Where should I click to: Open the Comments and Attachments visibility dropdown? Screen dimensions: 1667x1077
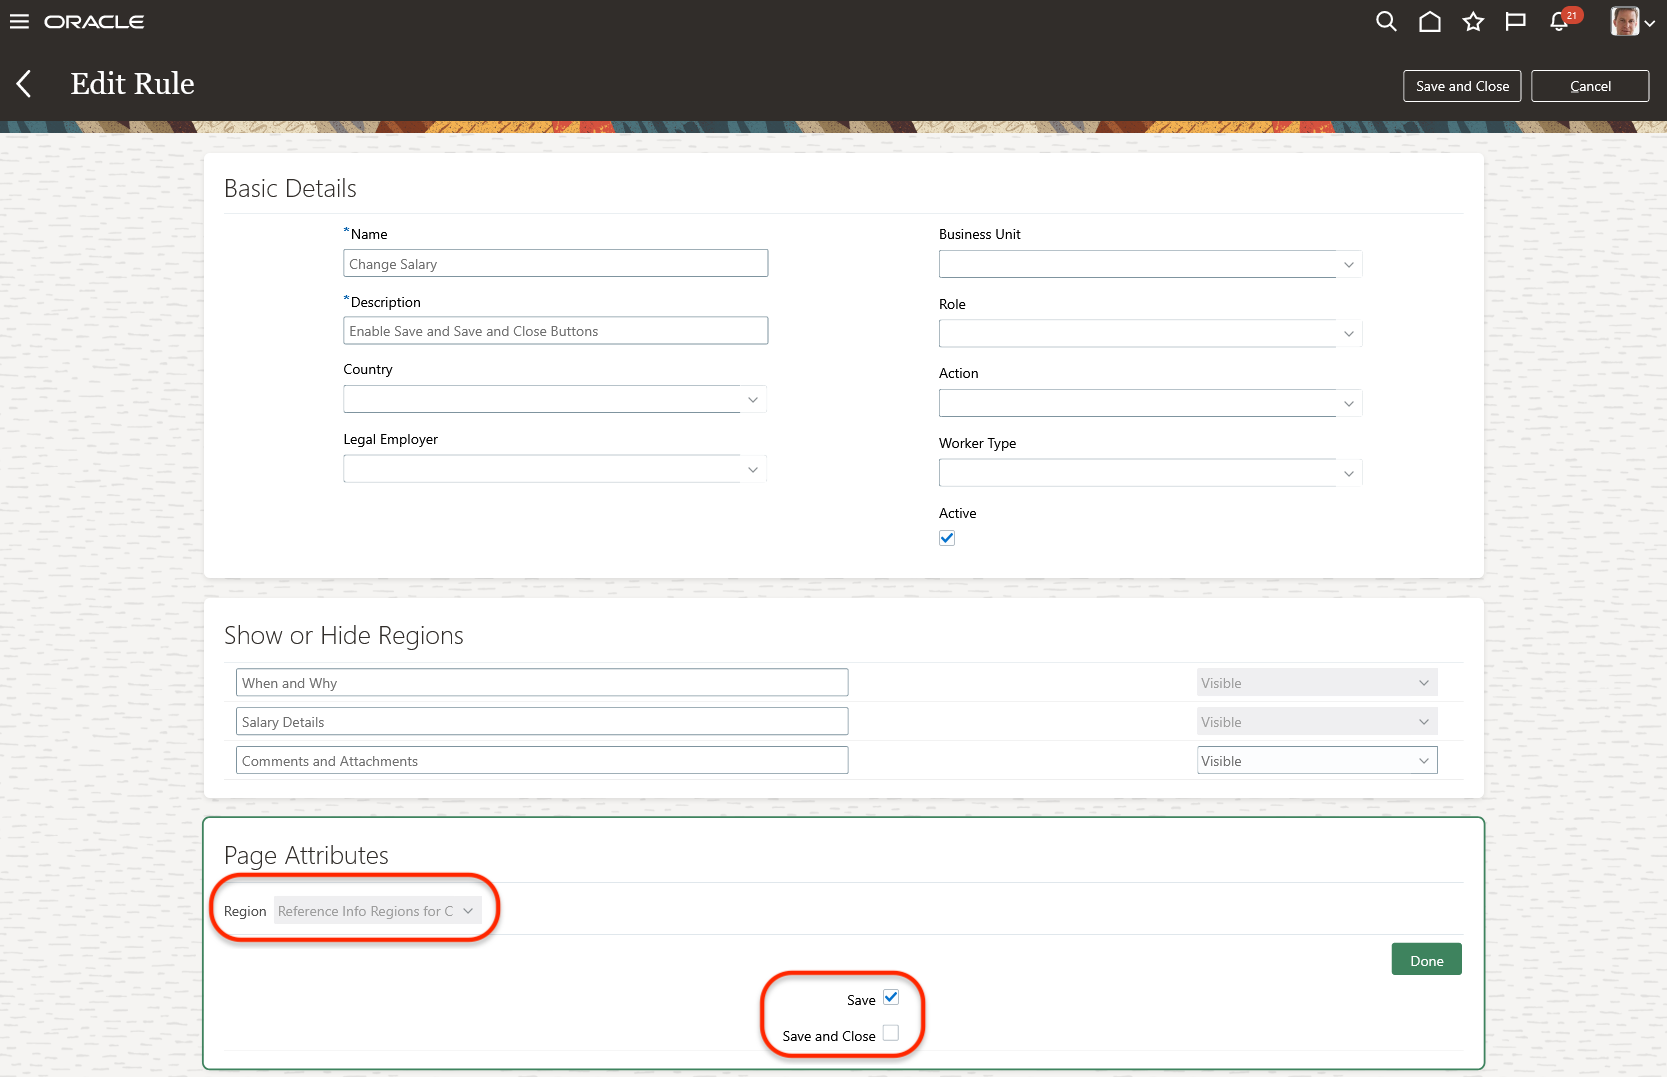point(1316,761)
